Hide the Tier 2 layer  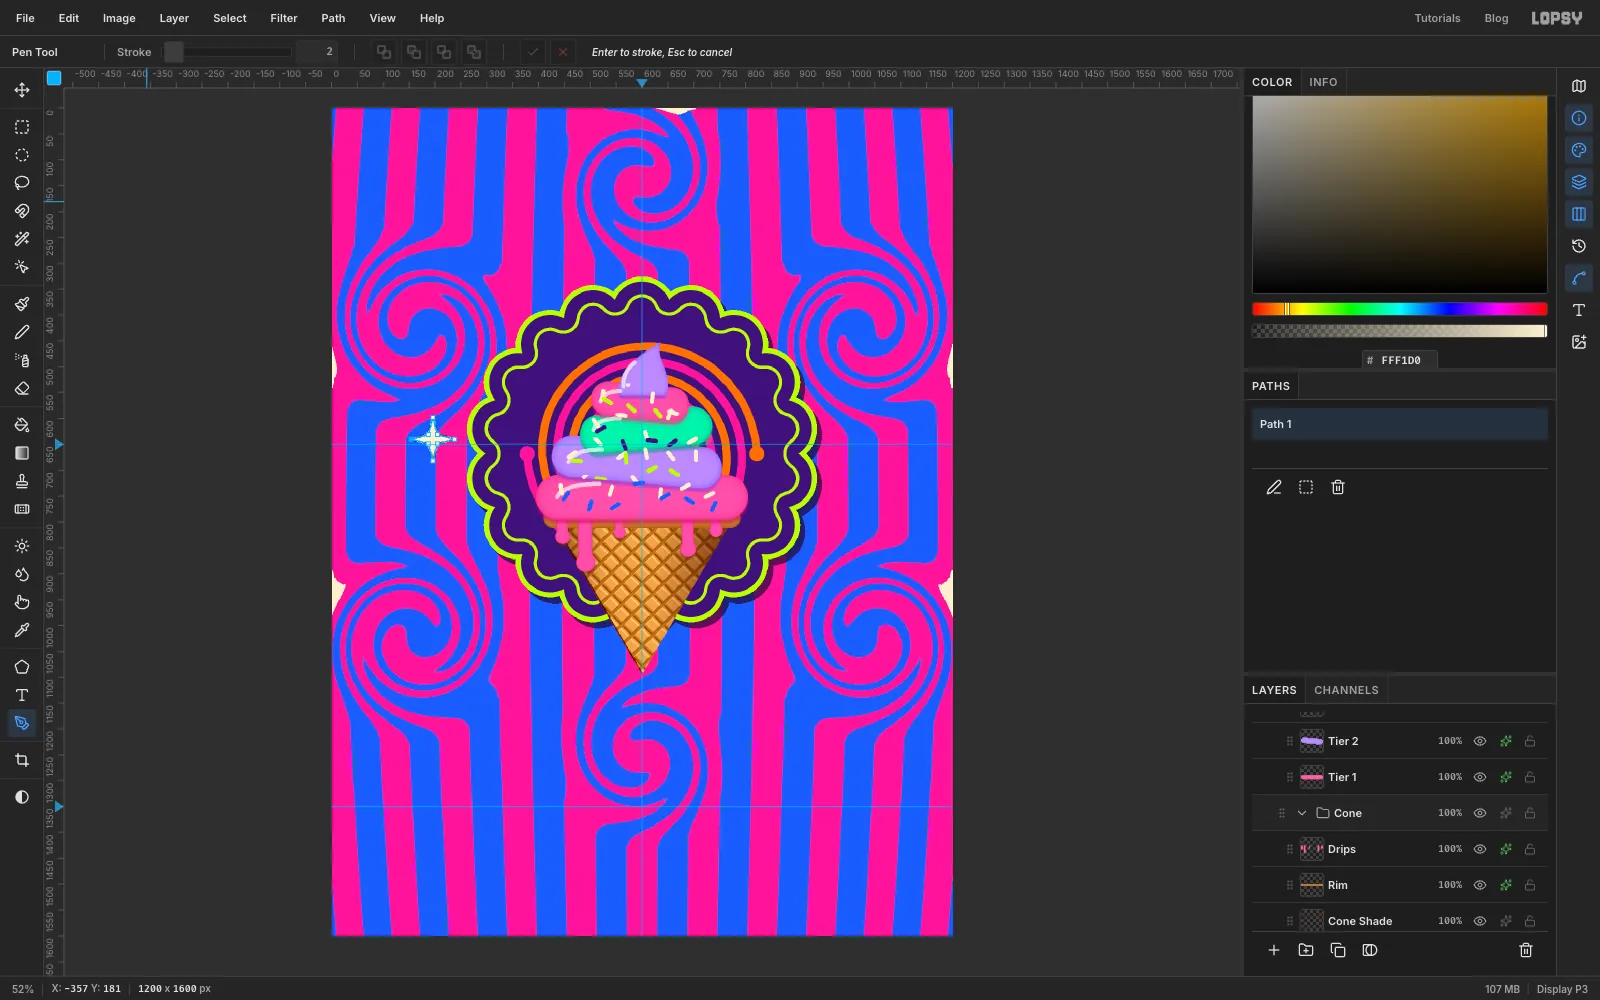1480,741
